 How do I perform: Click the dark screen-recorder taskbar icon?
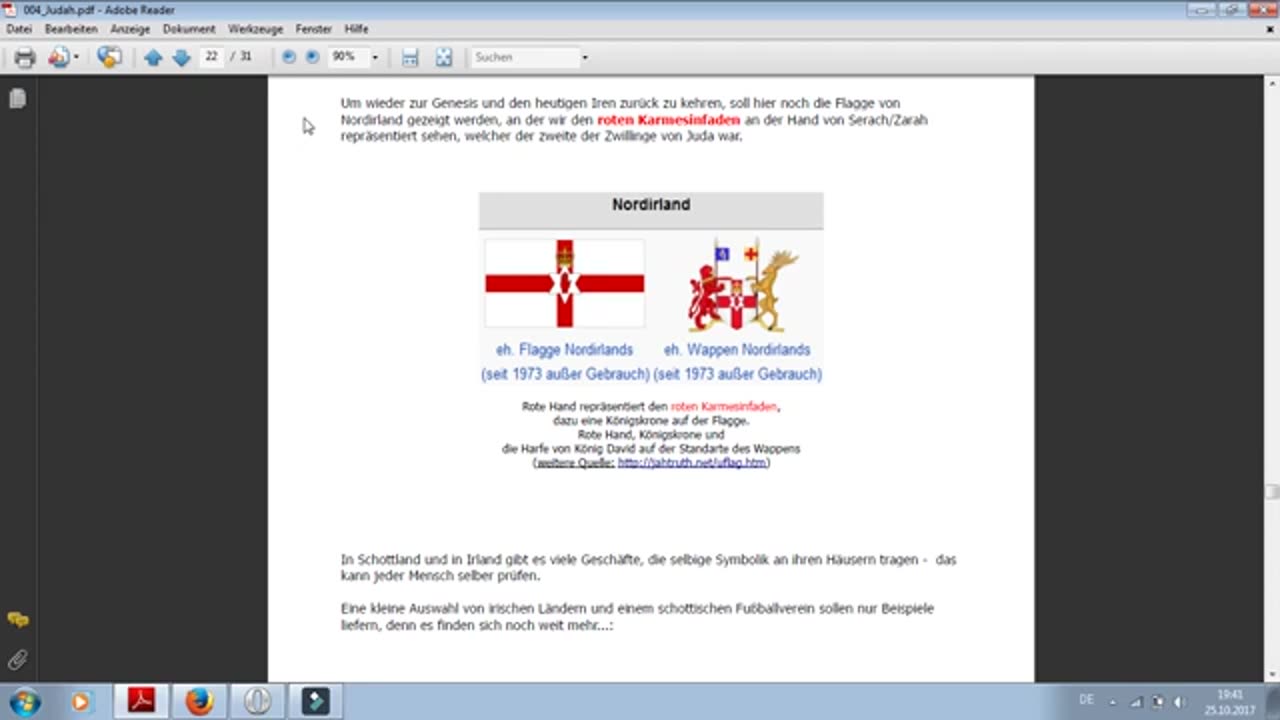pyautogui.click(x=315, y=702)
